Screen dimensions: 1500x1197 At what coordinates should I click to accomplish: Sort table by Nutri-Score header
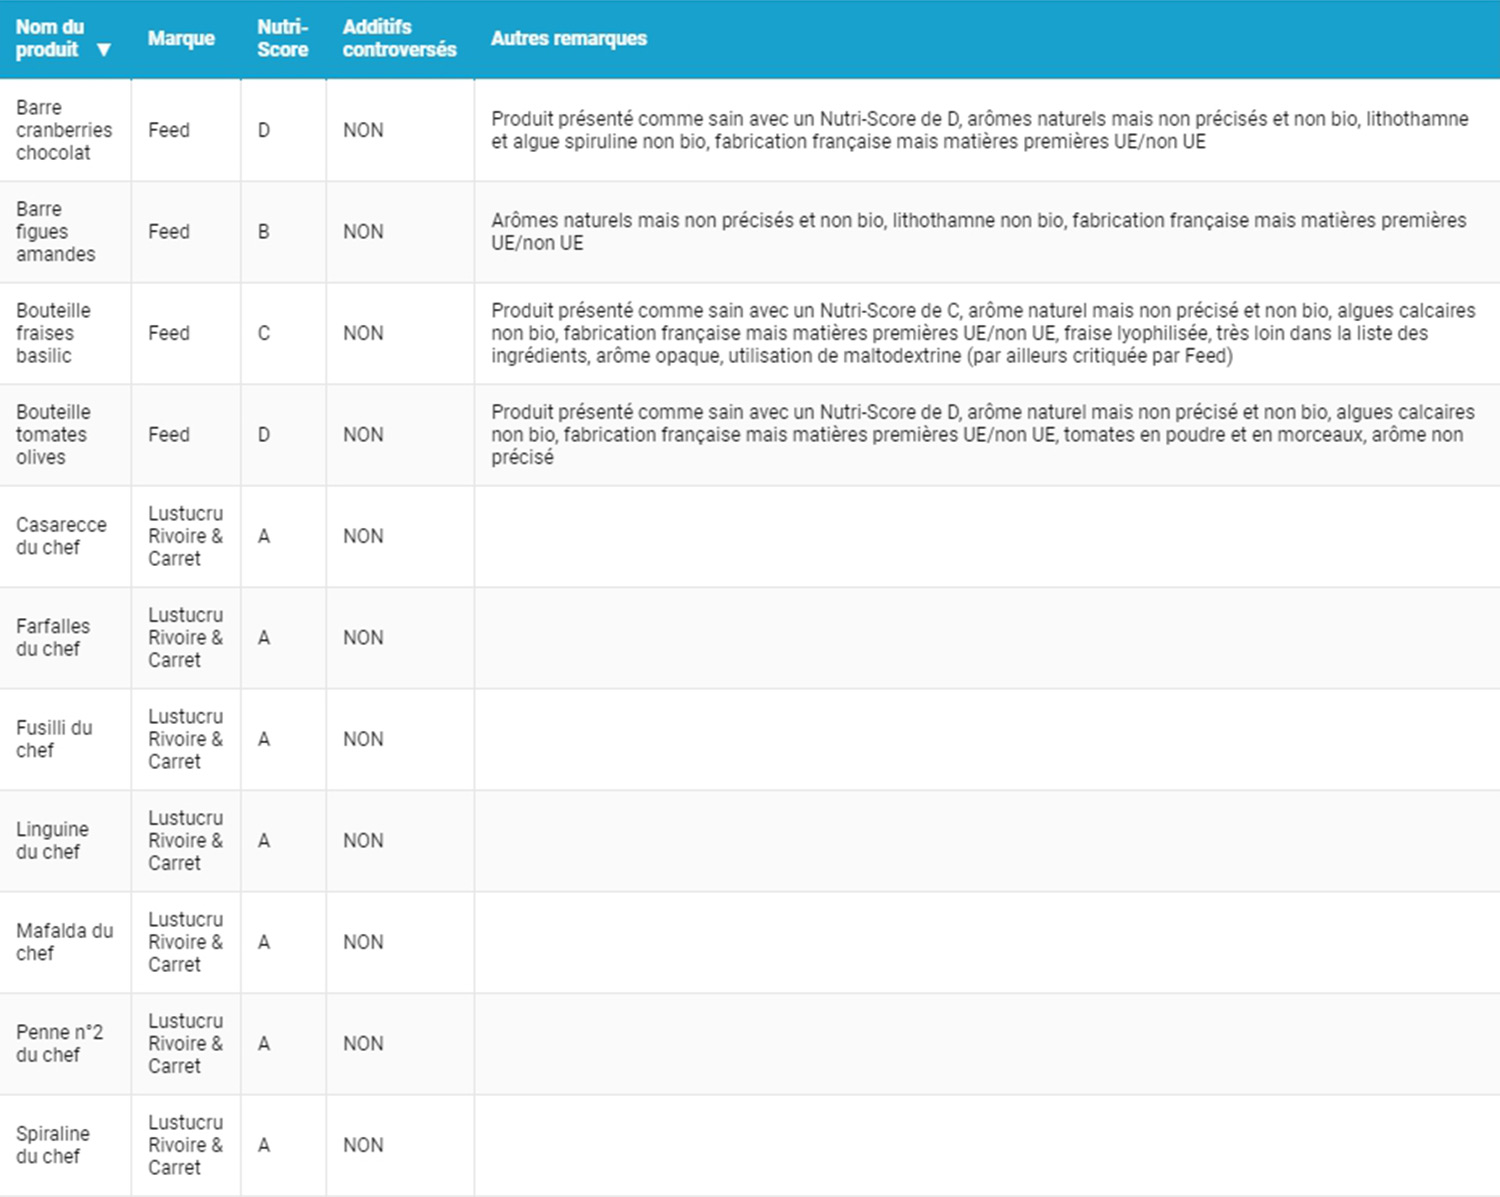282,38
